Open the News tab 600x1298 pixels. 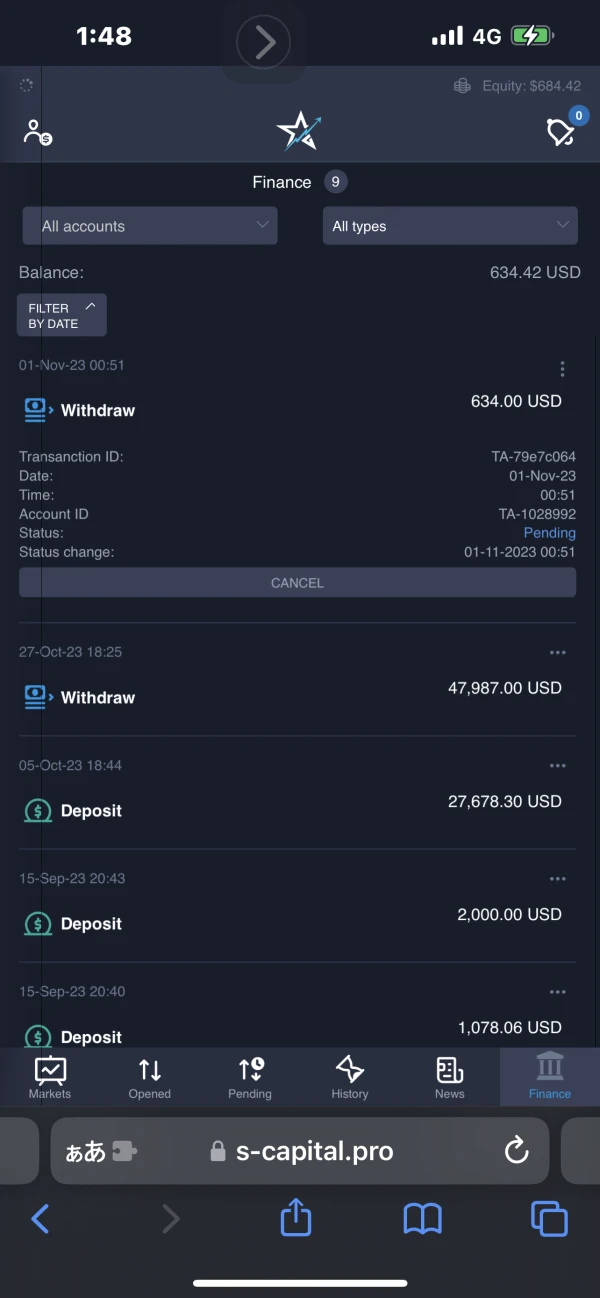450,1077
